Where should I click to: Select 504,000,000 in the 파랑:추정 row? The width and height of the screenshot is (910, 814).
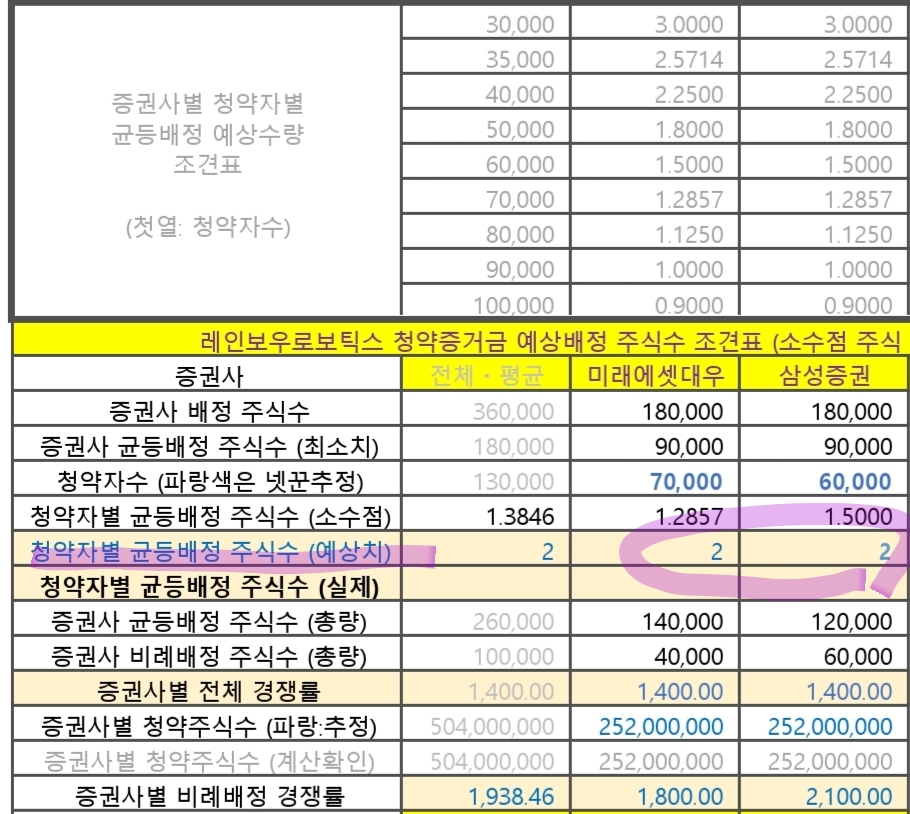[x=485, y=724]
